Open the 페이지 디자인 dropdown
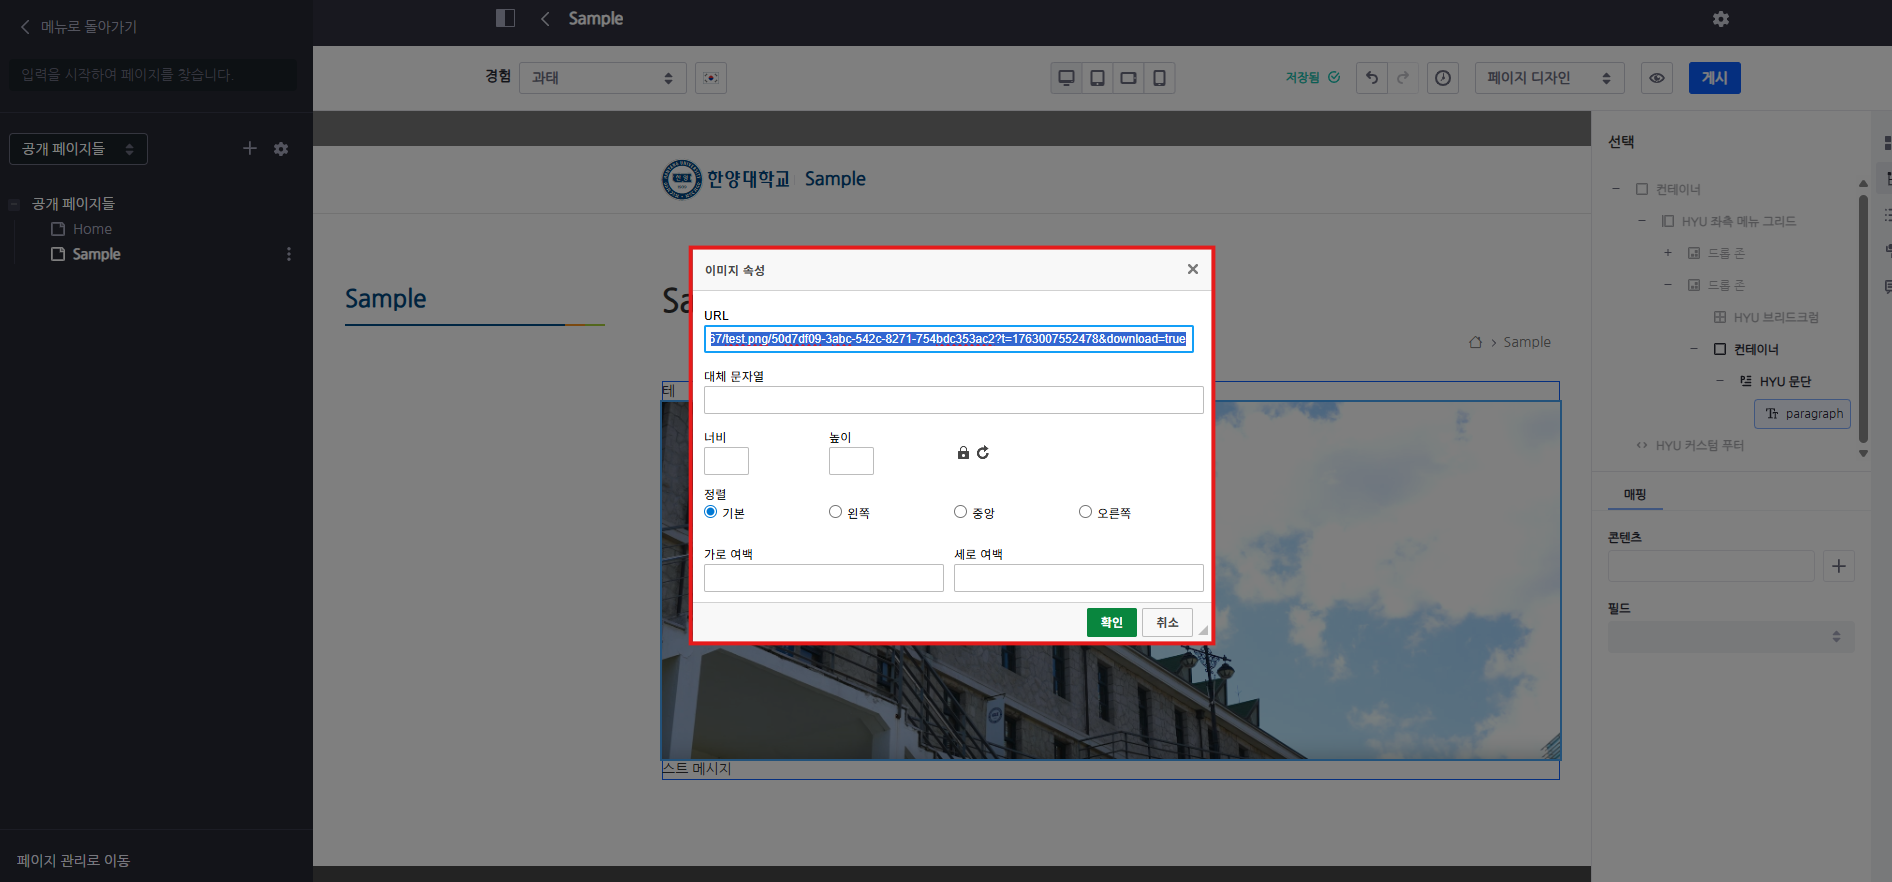Screen dimensions: 1892x882 (1548, 78)
